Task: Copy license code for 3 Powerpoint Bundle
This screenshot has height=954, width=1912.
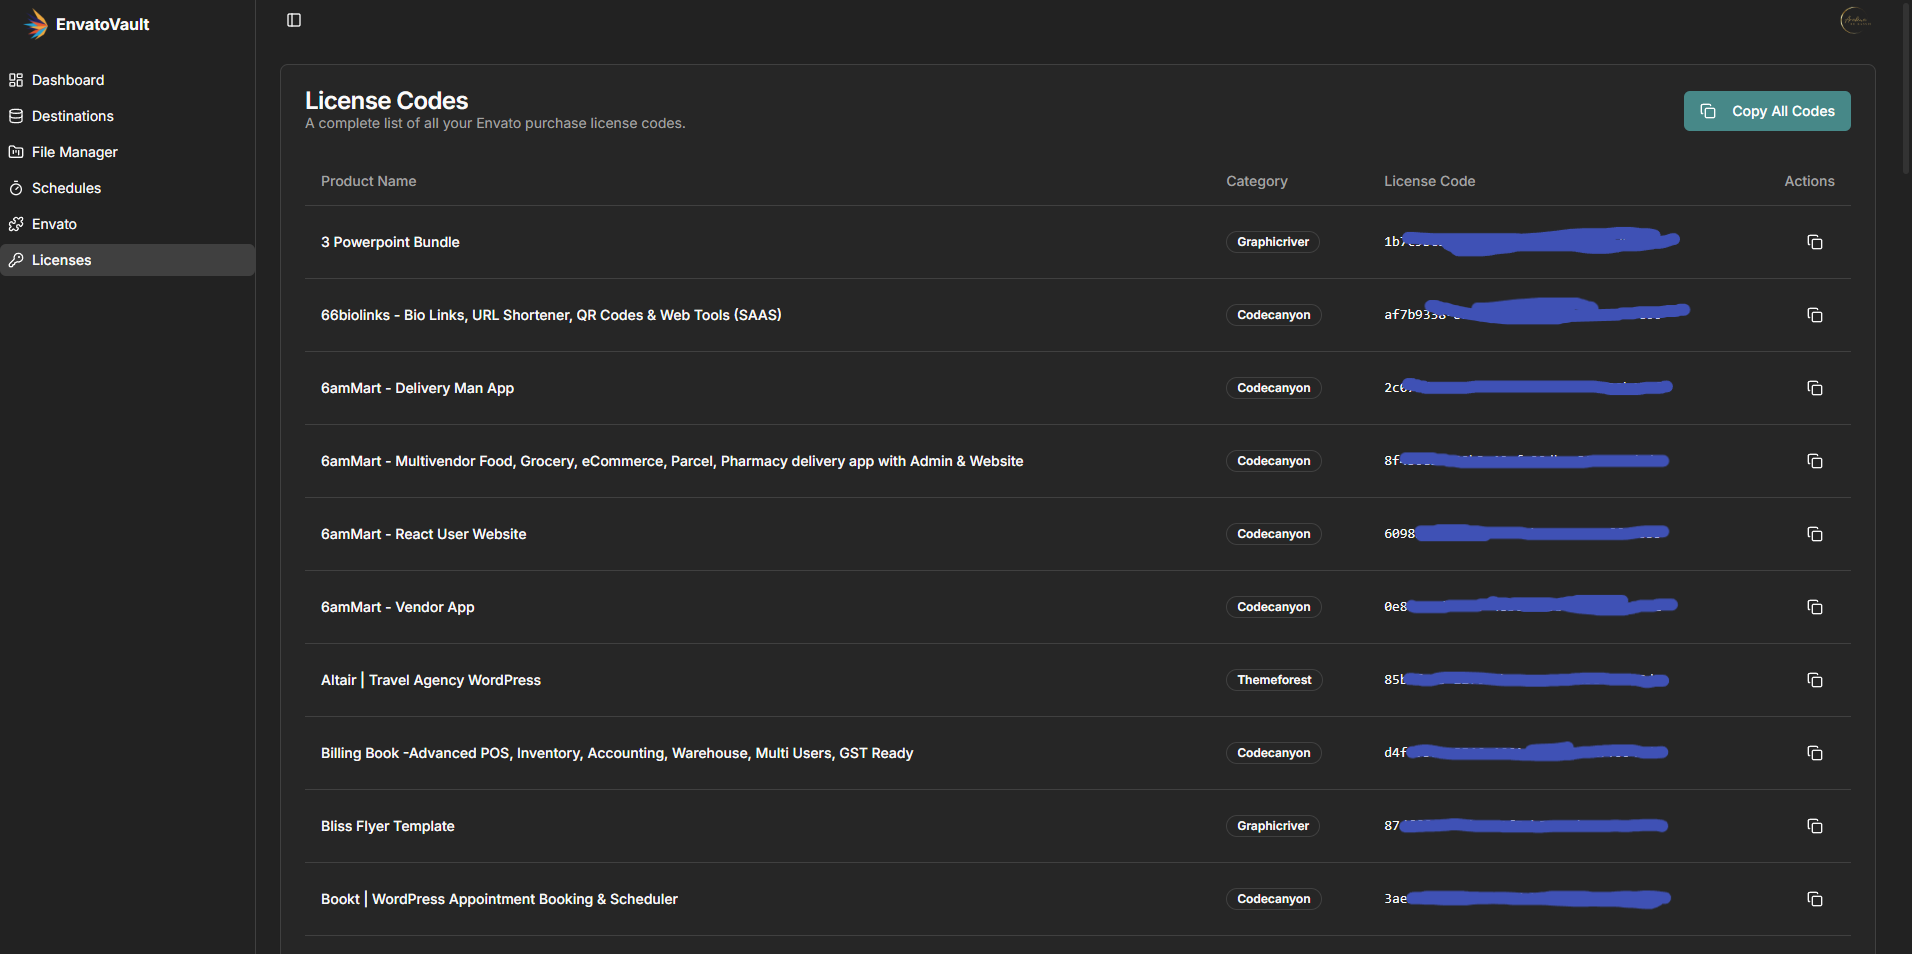Action: pyautogui.click(x=1815, y=242)
